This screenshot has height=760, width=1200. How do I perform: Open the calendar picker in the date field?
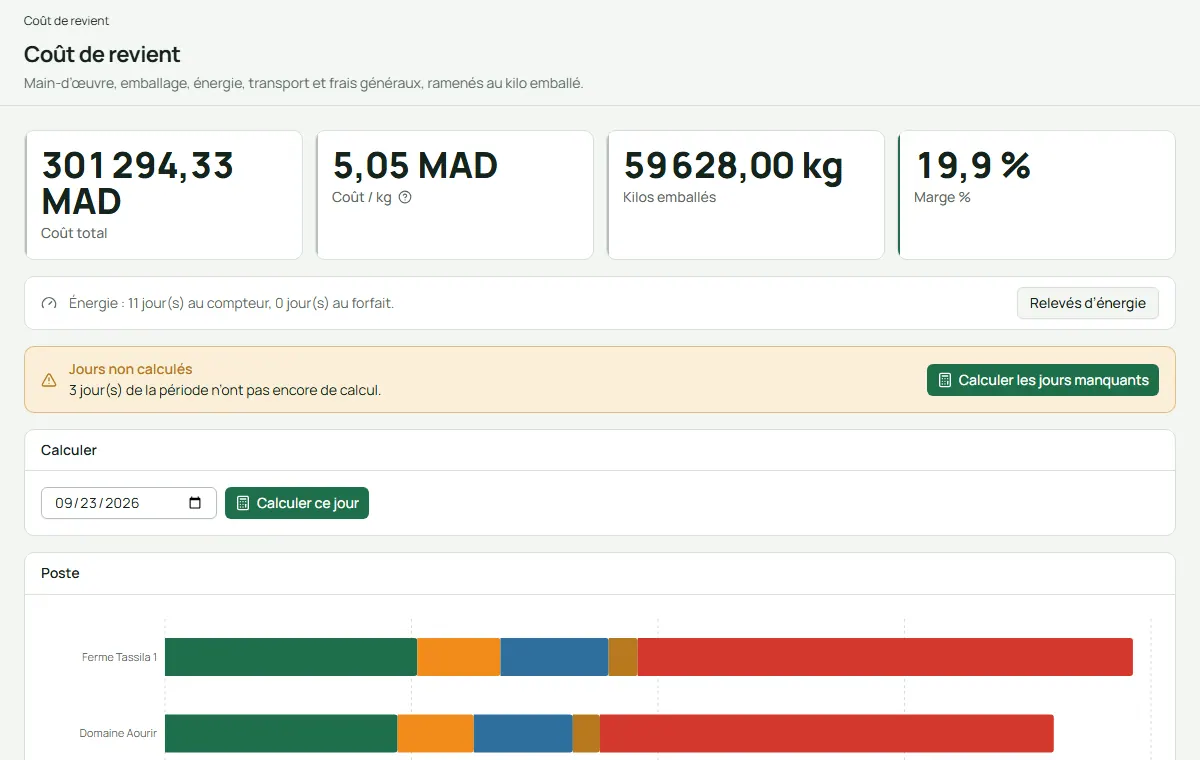click(x=195, y=503)
